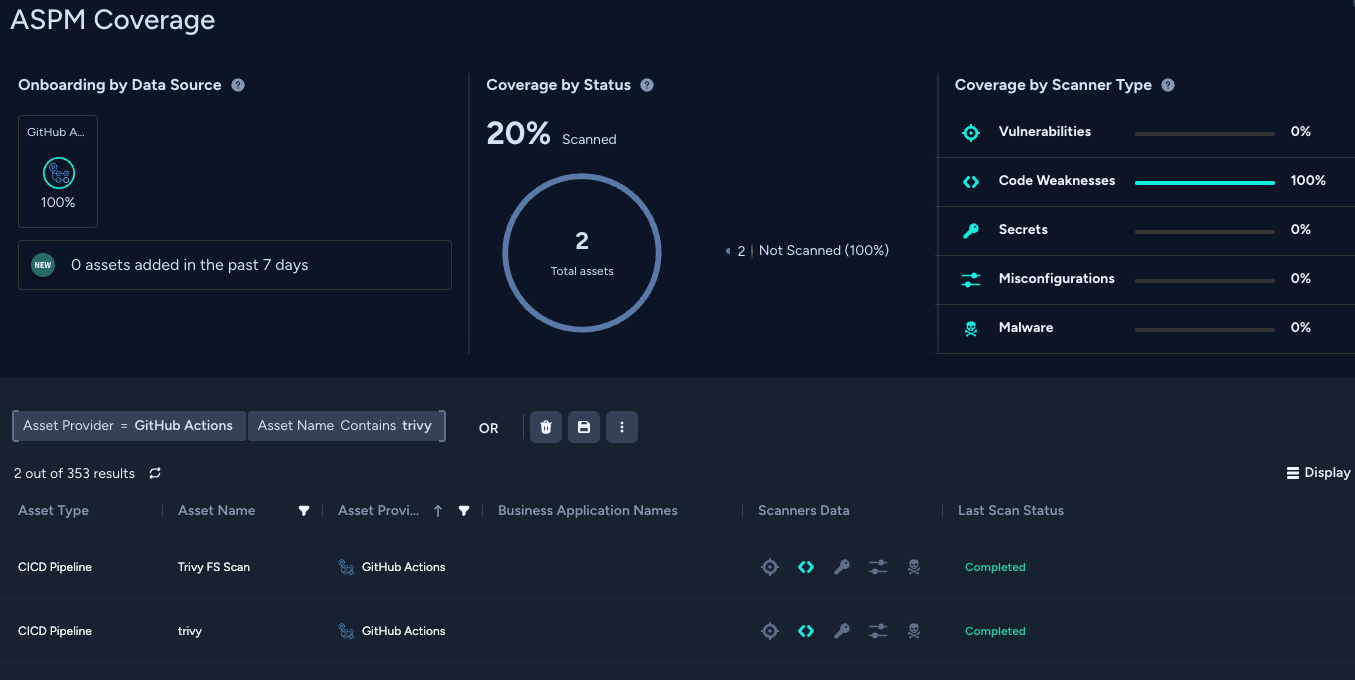Viewport: 1355px width, 680px height.
Task: Select the Vulnerabilities scanner icon in Coverage panel
Action: 970,131
